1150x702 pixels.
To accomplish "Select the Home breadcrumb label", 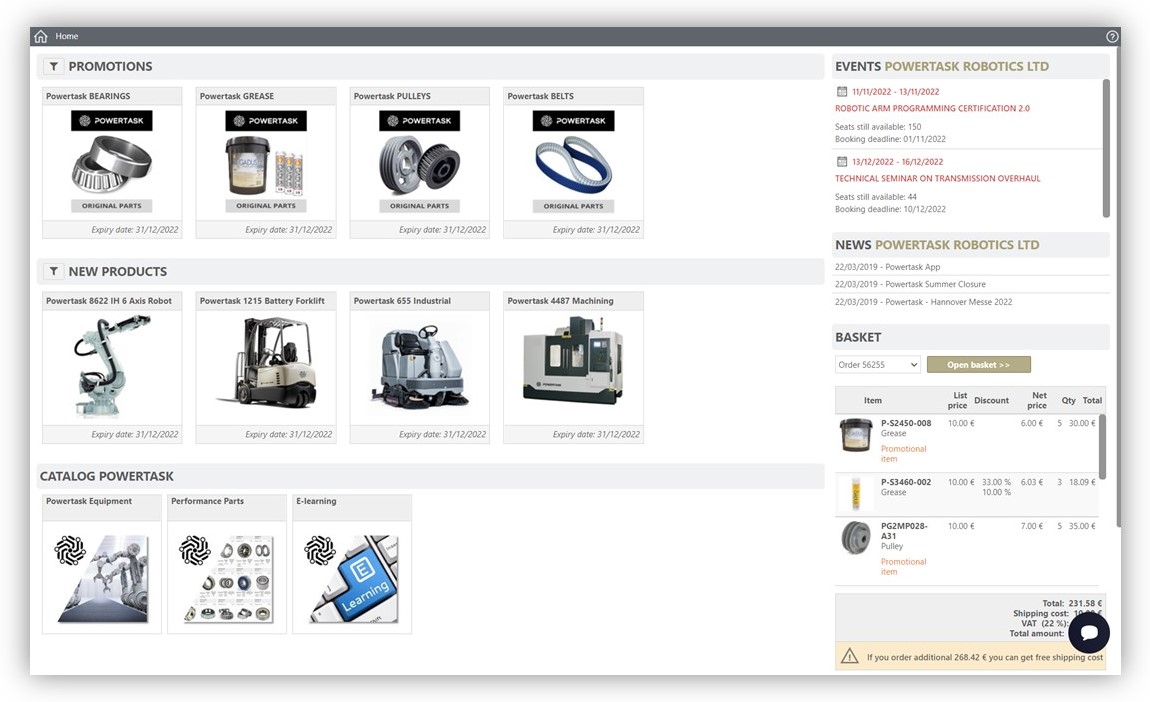I will click(67, 37).
